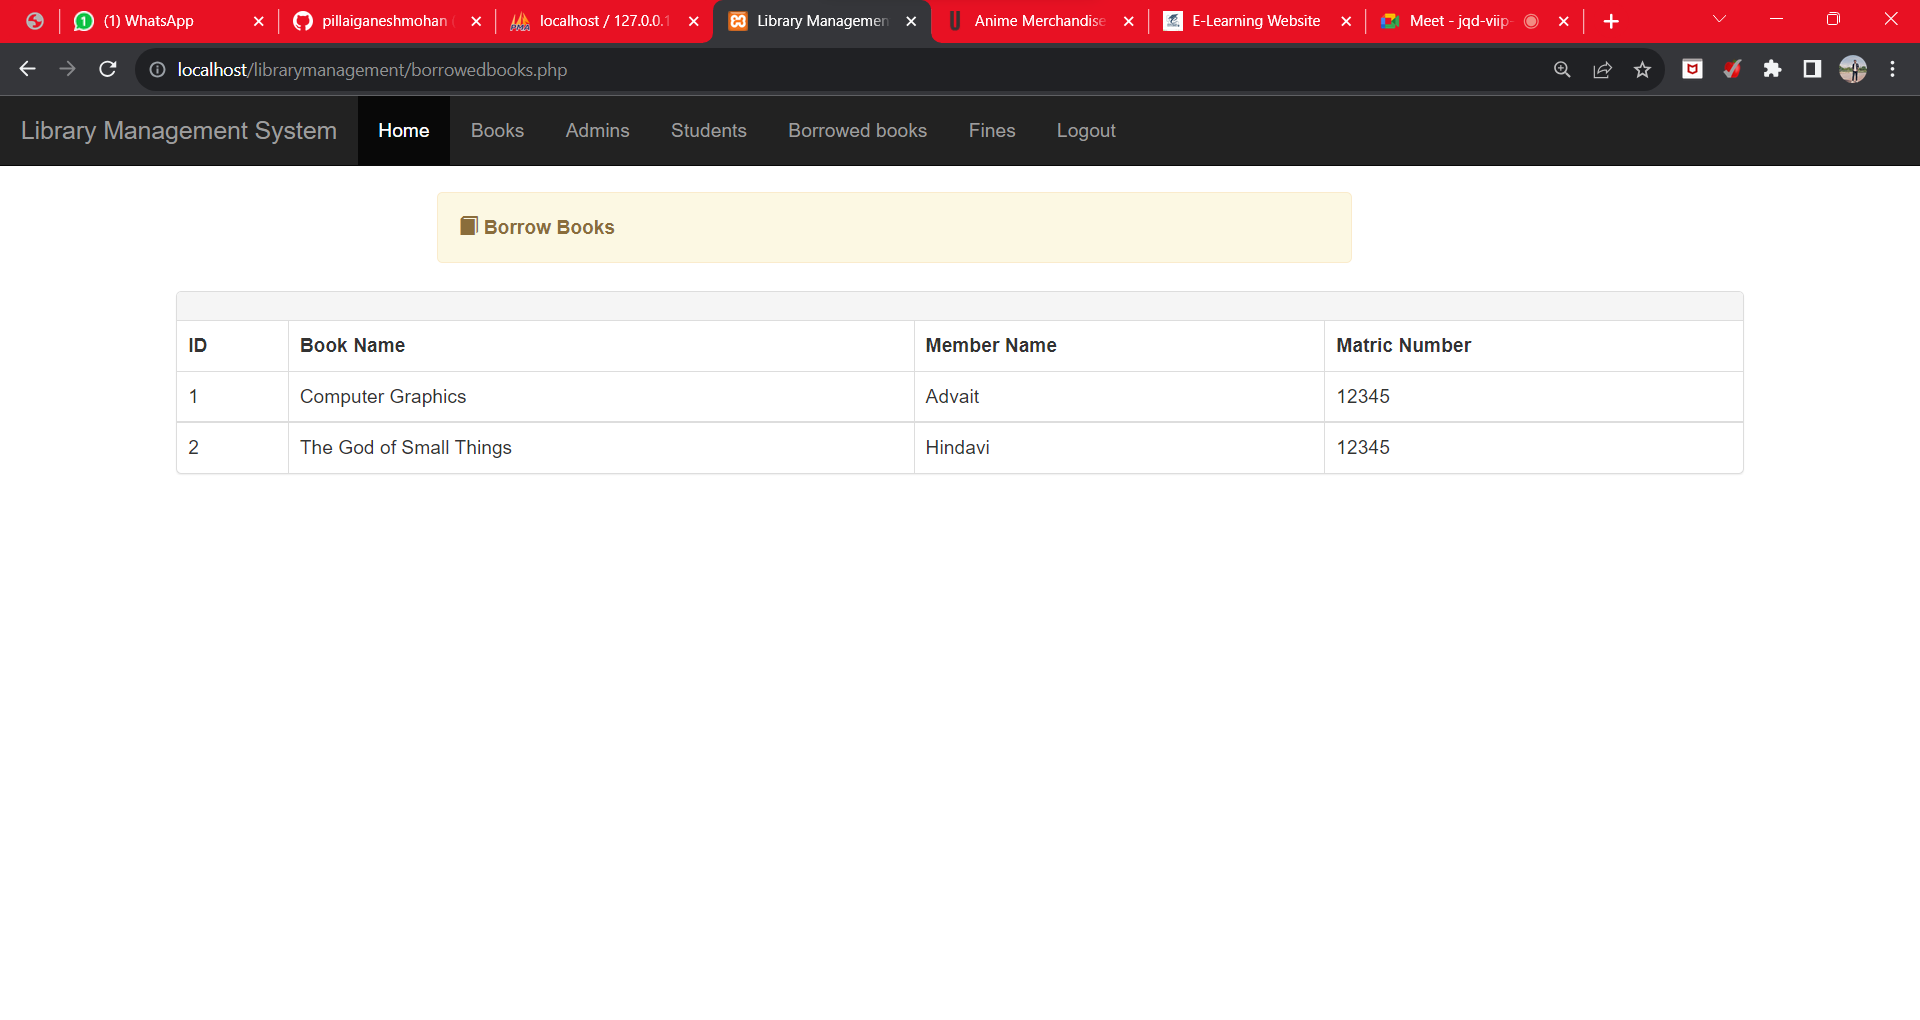Click the site info icon before the URL

click(x=157, y=69)
